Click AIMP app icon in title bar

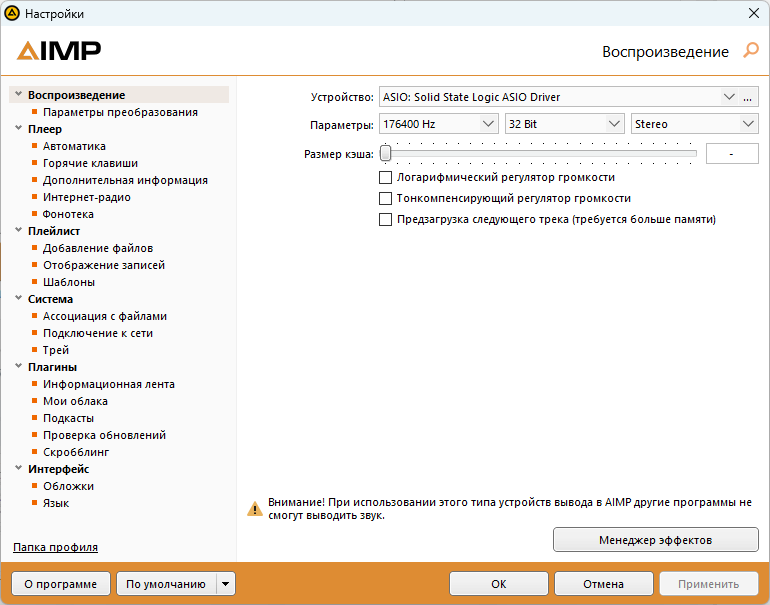pyautogui.click(x=12, y=13)
